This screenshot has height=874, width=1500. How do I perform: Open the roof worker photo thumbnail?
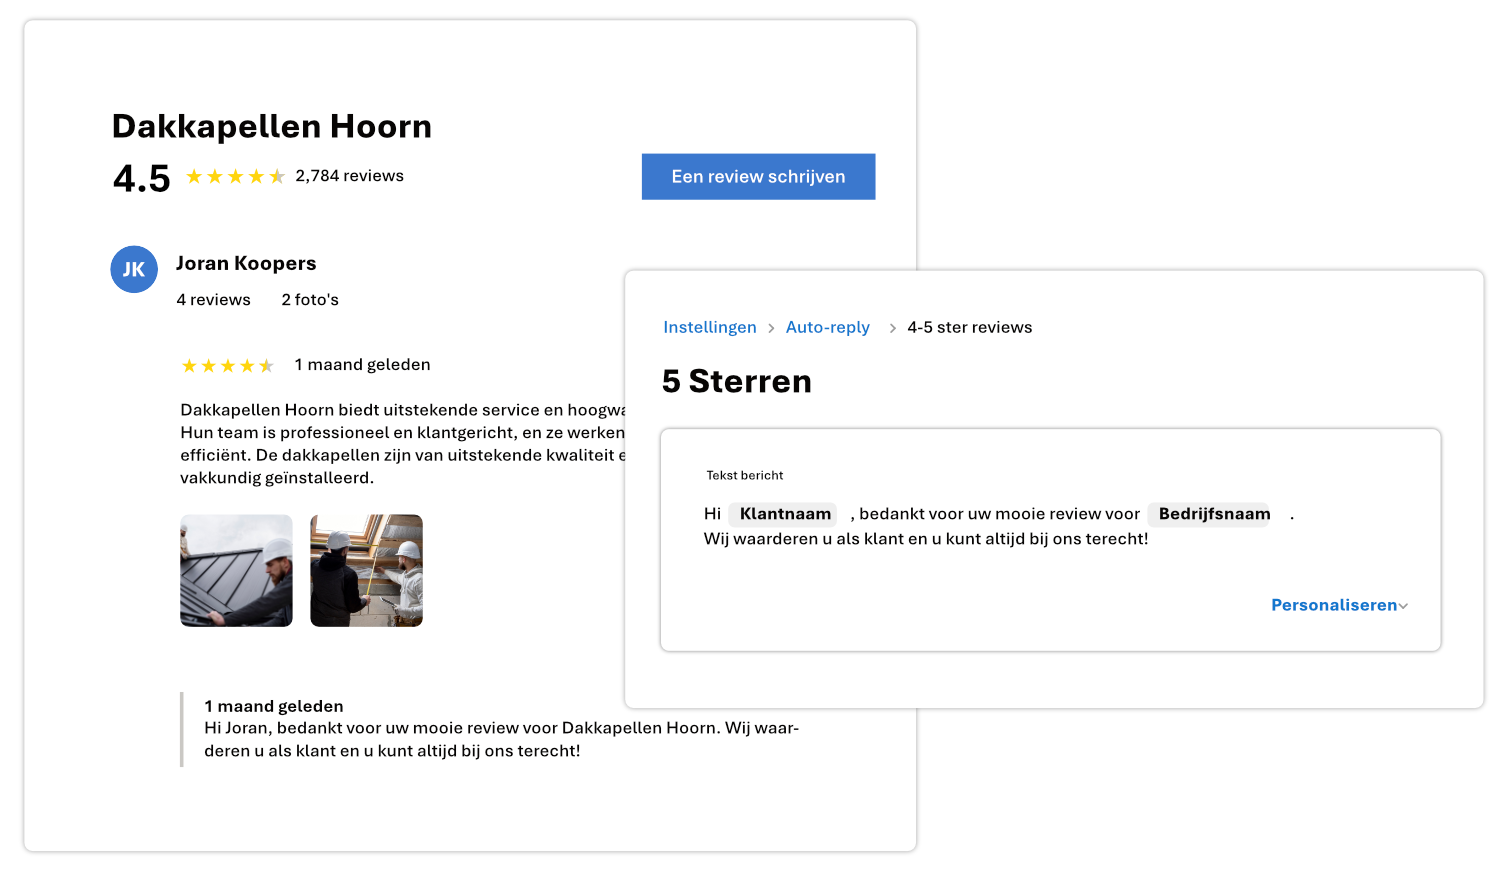tap(236, 571)
